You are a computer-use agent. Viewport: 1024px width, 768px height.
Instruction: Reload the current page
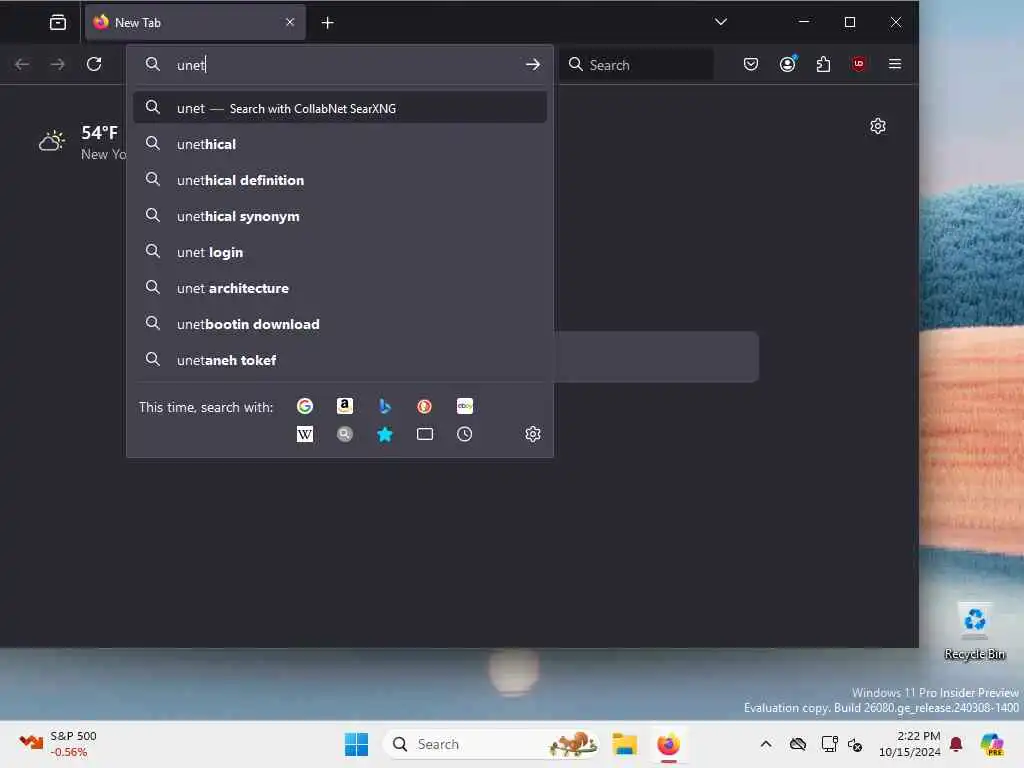pos(94,64)
